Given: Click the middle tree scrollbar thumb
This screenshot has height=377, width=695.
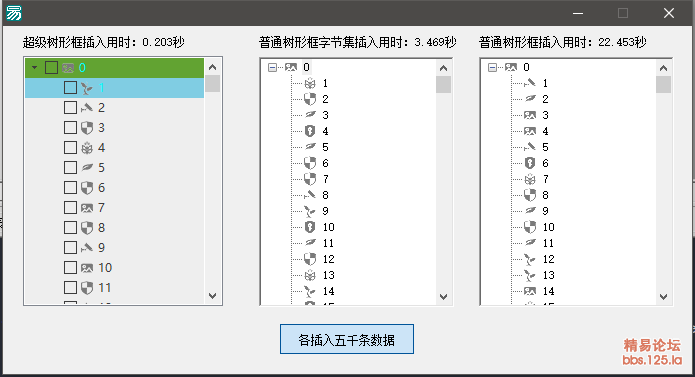Looking at the screenshot, I should (x=443, y=85).
